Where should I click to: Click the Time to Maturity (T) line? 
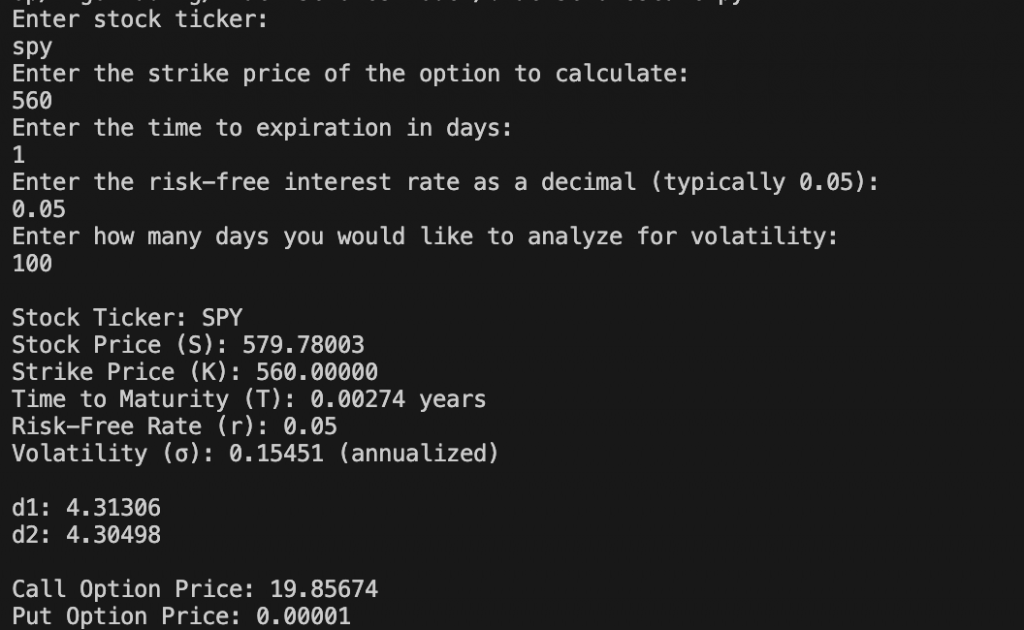[x=249, y=400]
